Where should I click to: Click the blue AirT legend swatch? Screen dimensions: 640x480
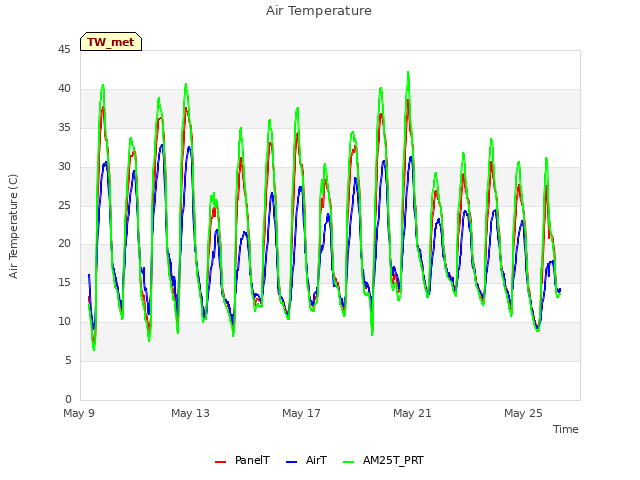tap(291, 462)
